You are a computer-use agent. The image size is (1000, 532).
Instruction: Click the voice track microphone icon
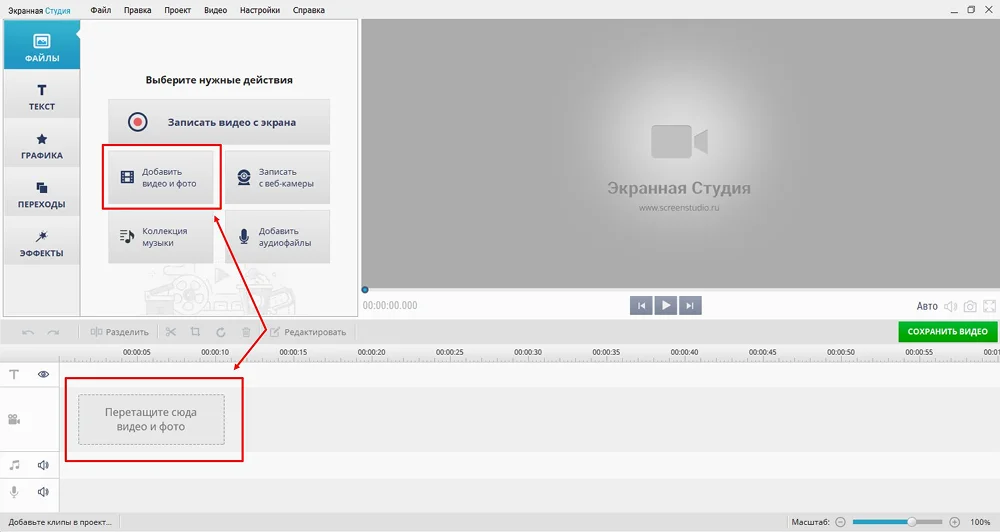14,492
